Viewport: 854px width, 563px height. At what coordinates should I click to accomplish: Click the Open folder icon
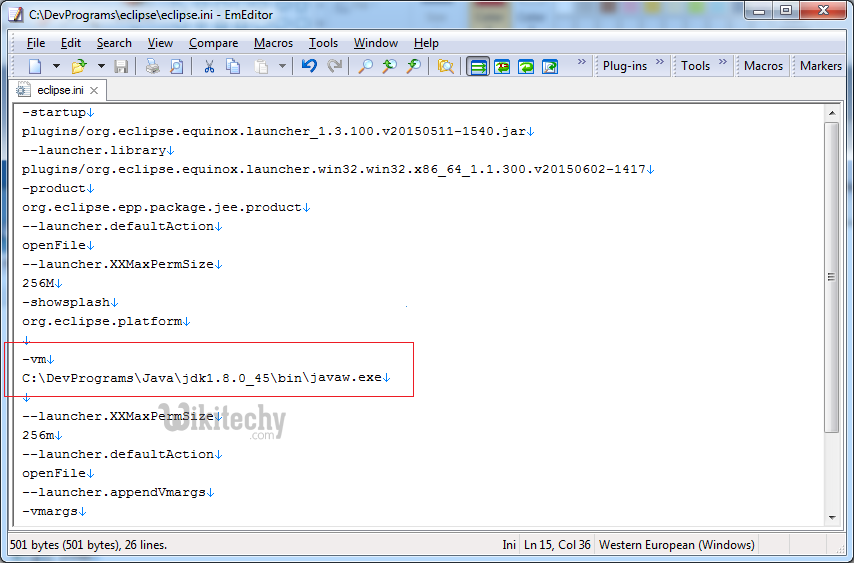coord(78,66)
